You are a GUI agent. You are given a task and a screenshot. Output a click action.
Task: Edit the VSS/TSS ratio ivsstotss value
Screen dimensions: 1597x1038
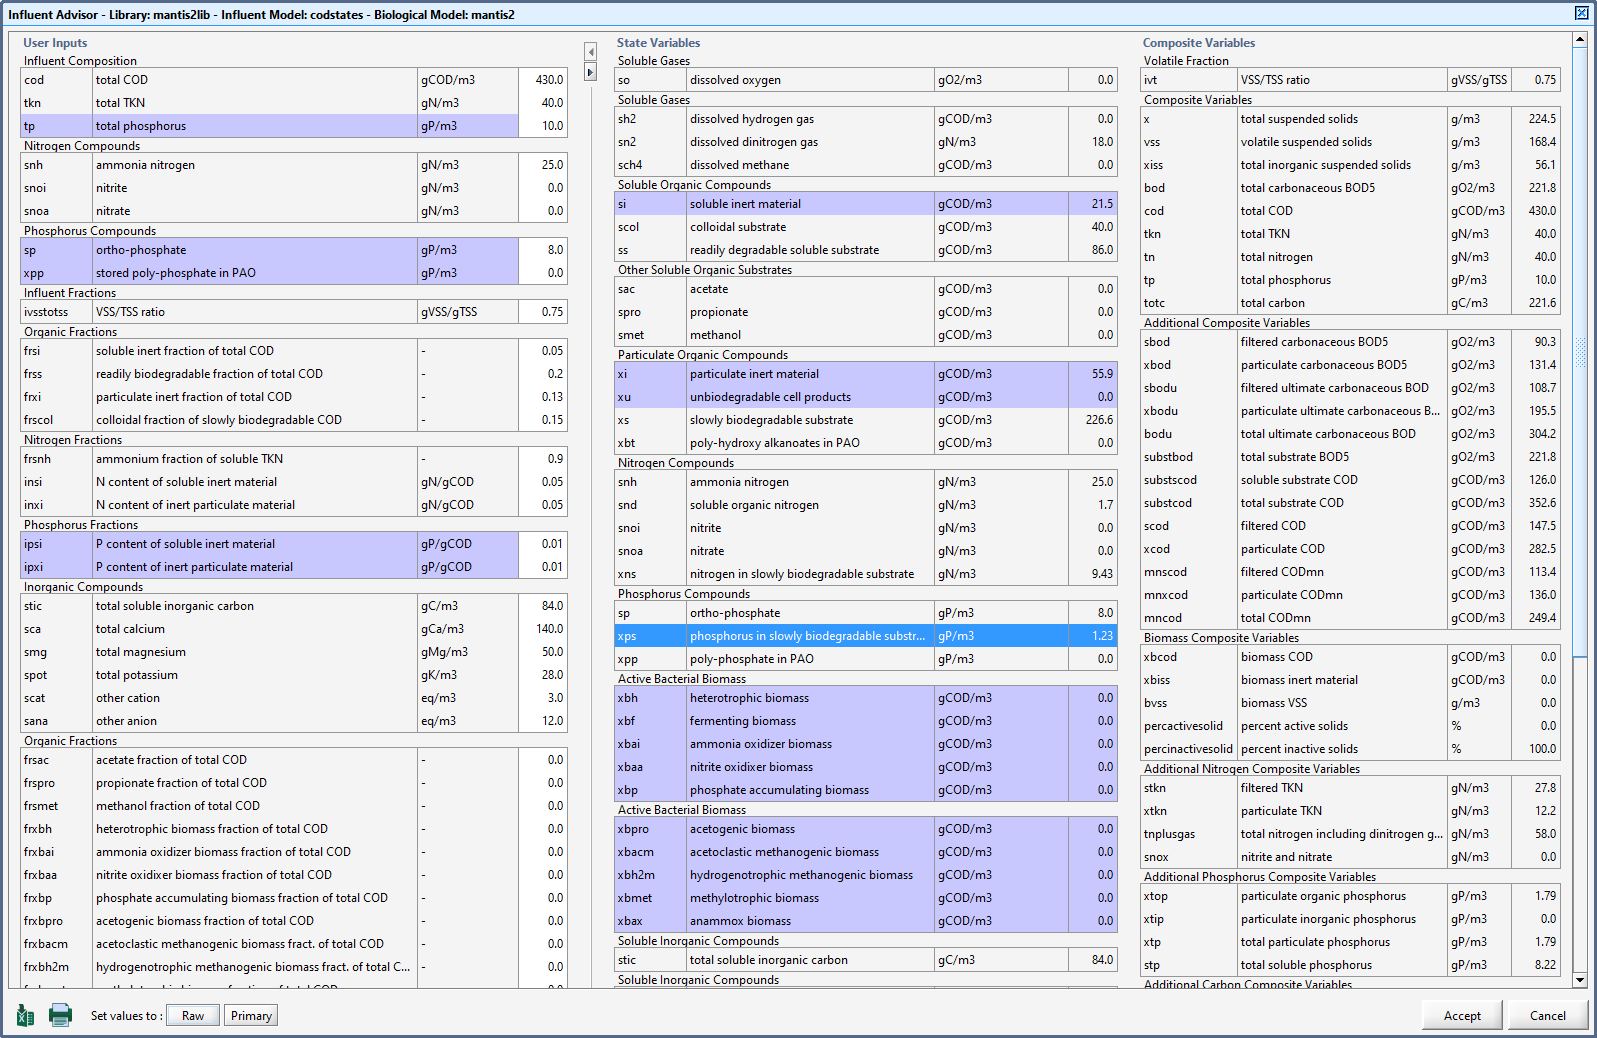(542, 312)
